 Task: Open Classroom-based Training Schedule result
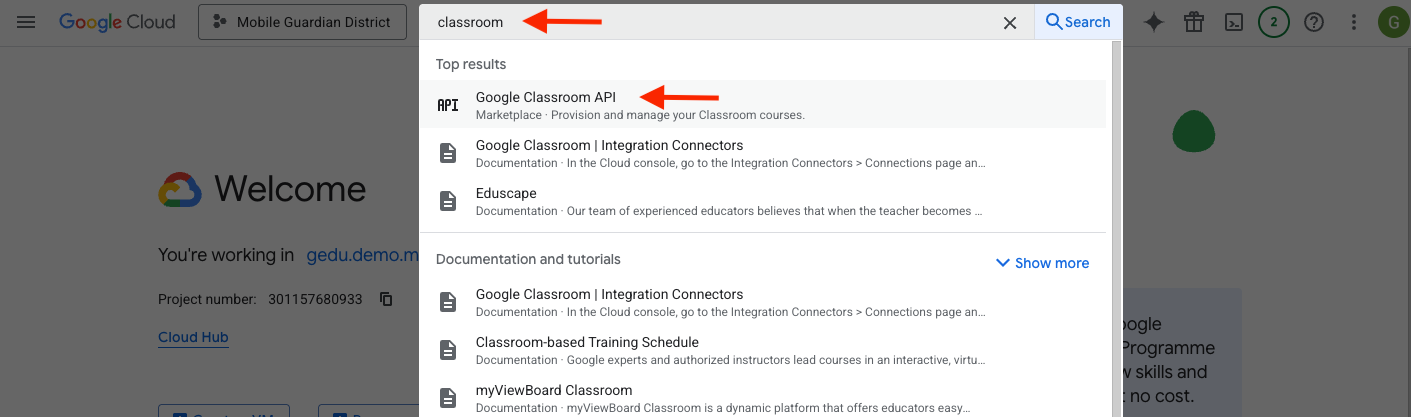pyautogui.click(x=587, y=343)
